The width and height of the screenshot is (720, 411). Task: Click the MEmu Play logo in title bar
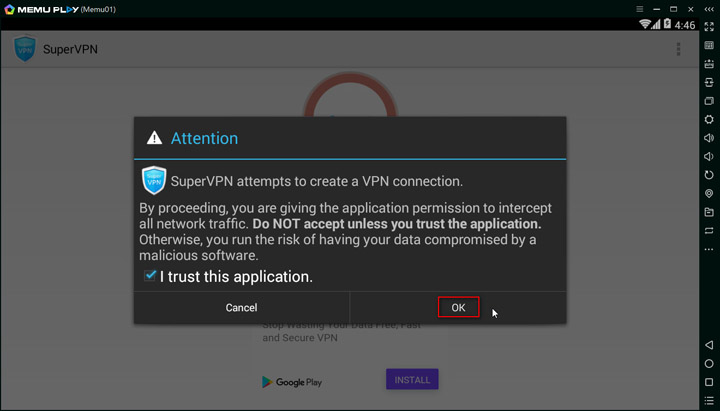tap(41, 9)
